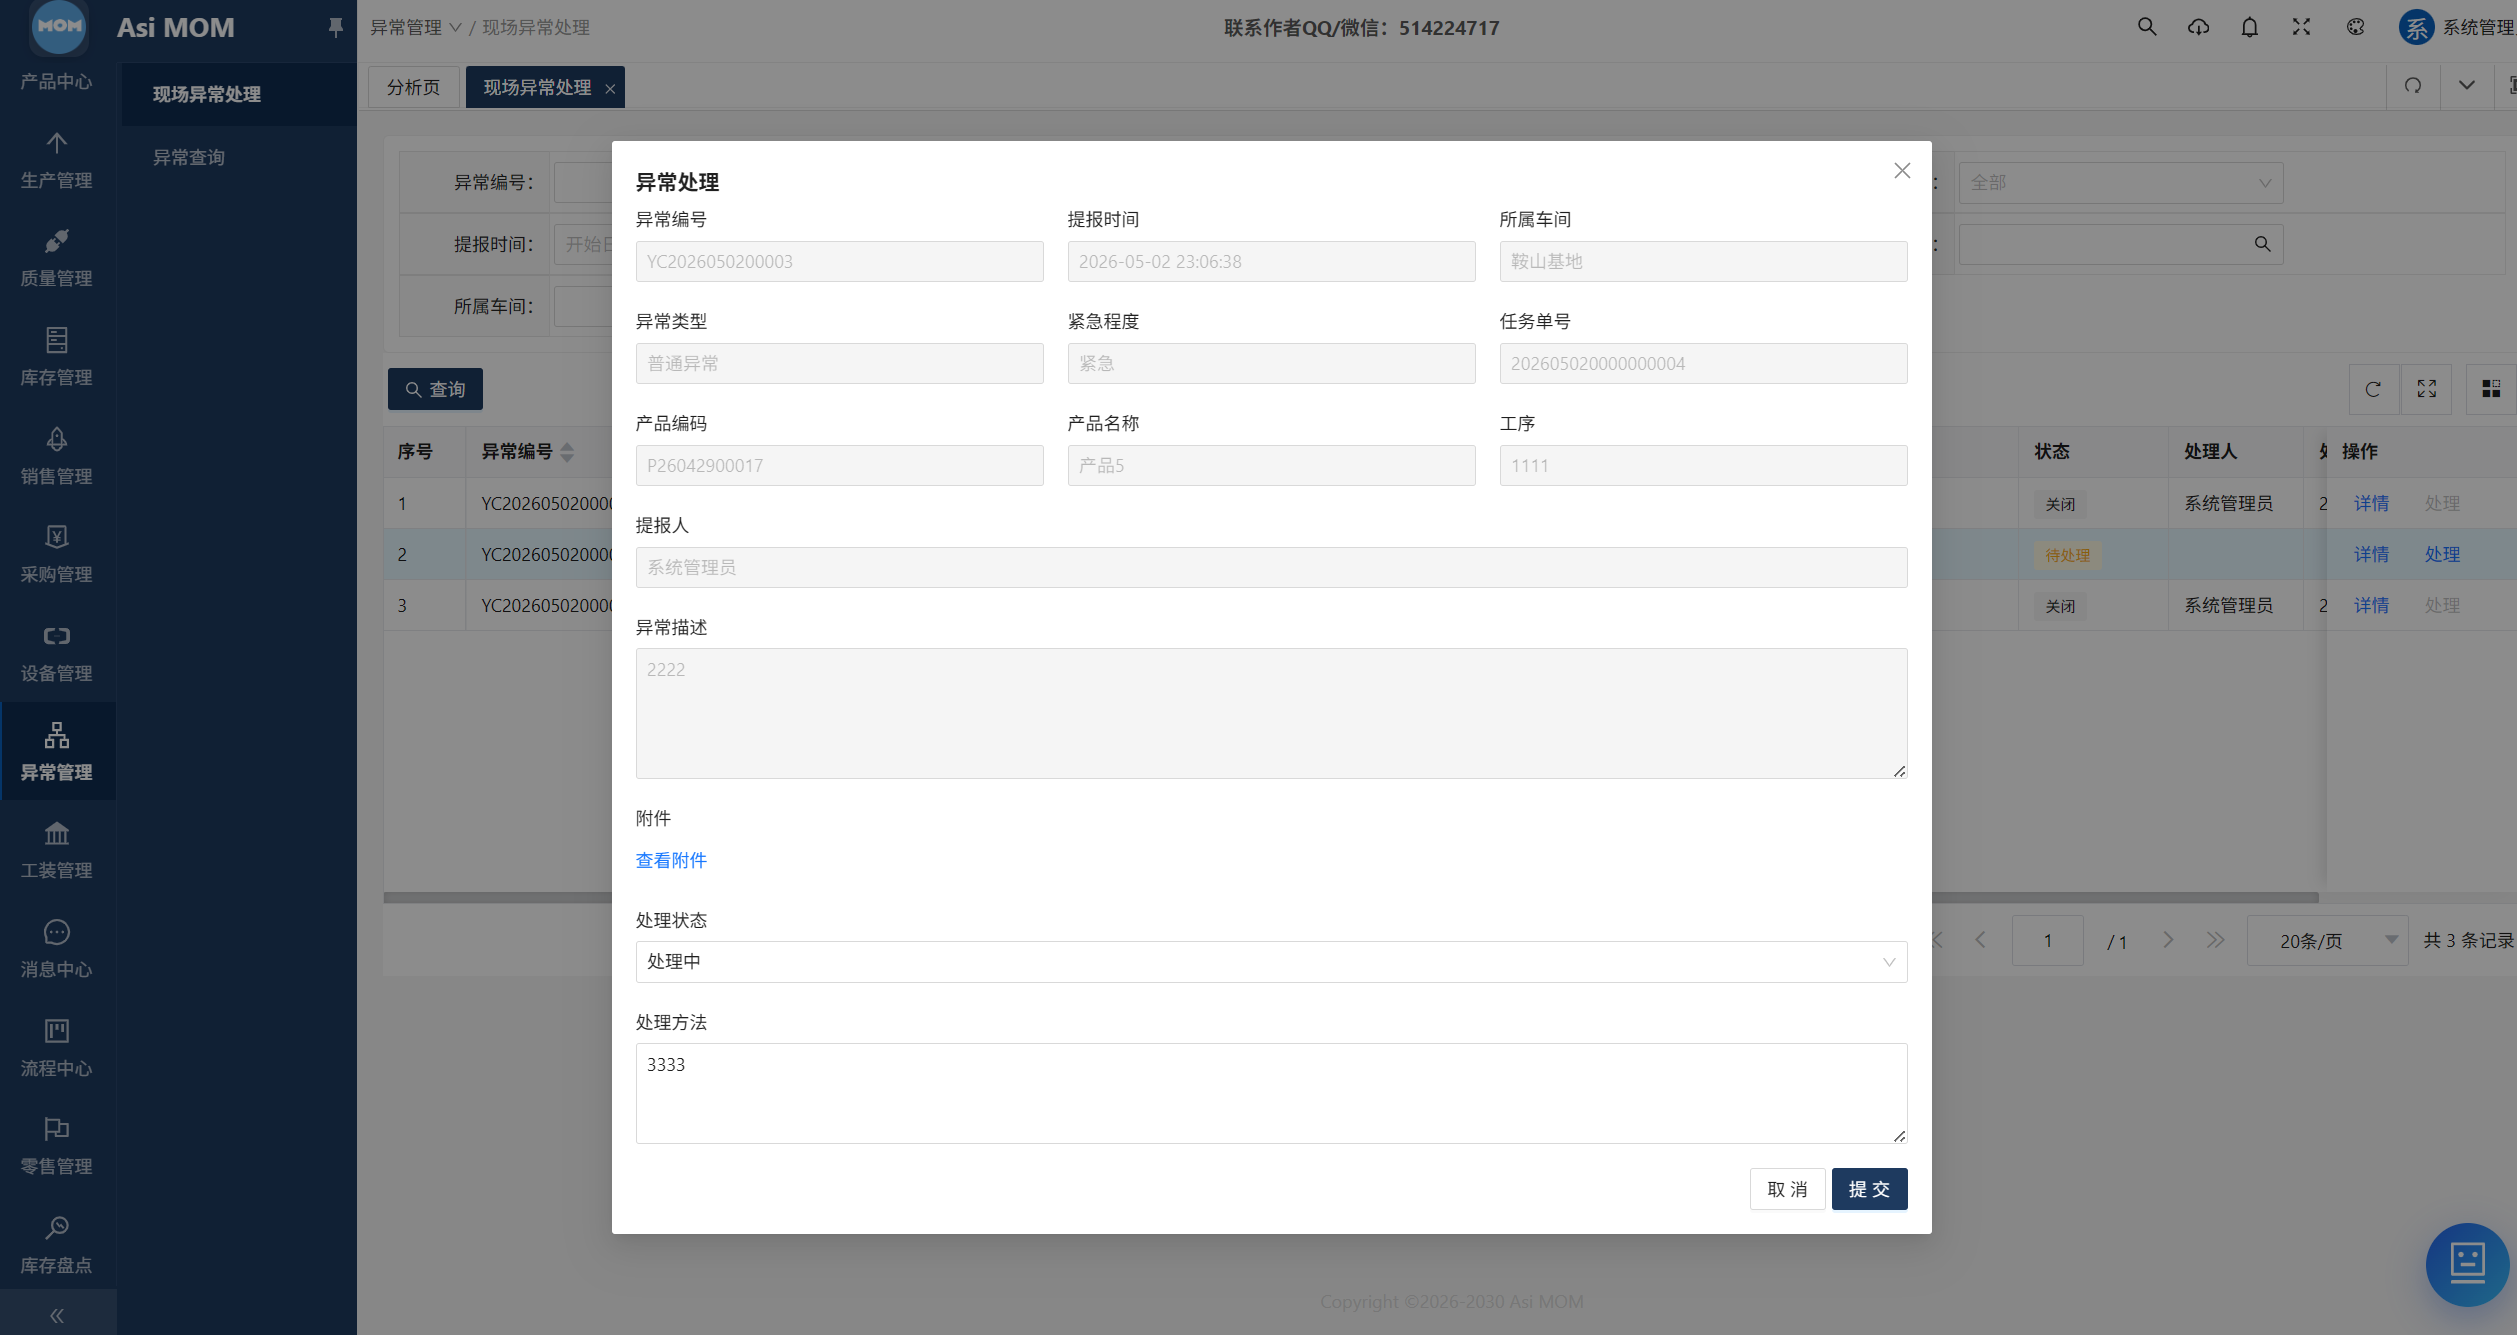Open 质量管理 module

click(57, 258)
